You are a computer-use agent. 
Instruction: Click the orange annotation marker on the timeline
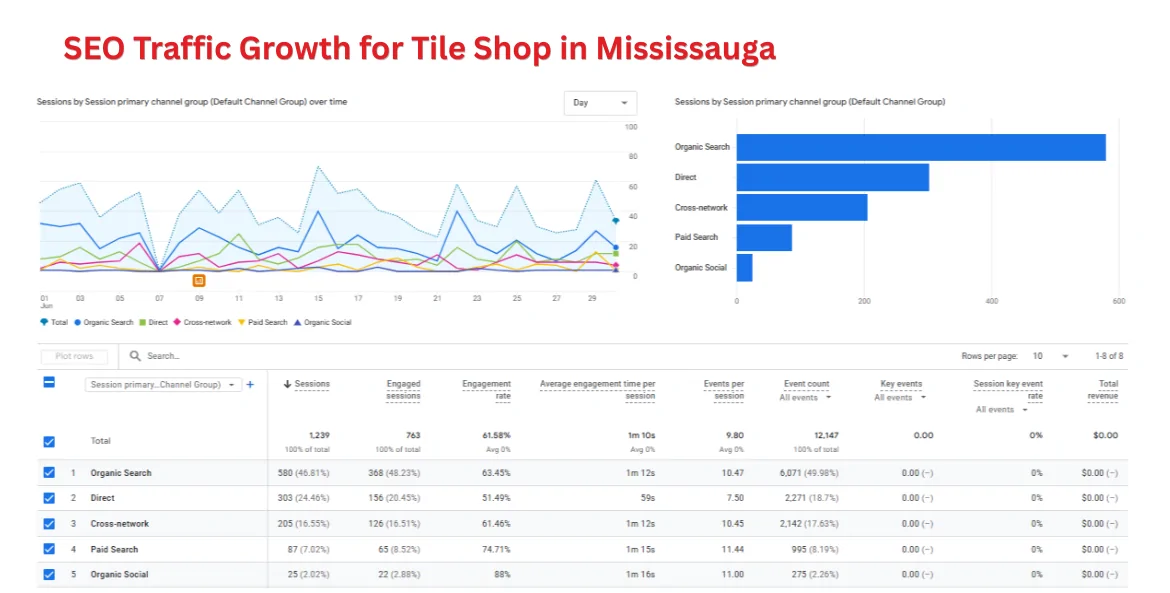[x=198, y=280]
